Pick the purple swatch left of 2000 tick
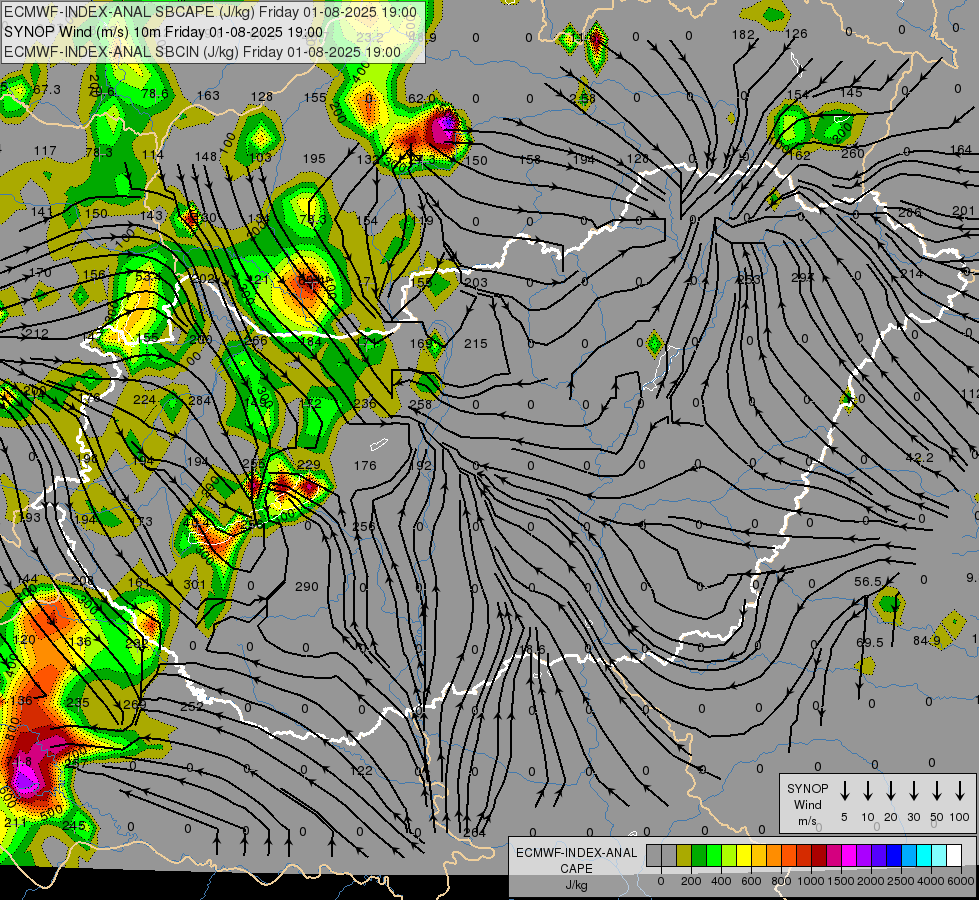Image resolution: width=979 pixels, height=900 pixels. point(863,855)
